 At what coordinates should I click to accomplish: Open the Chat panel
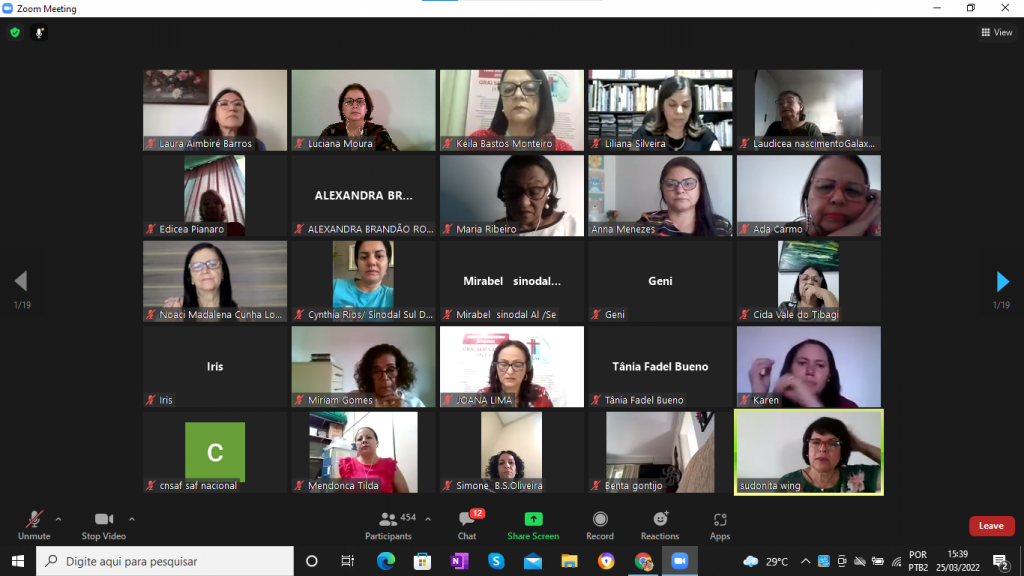[x=467, y=524]
